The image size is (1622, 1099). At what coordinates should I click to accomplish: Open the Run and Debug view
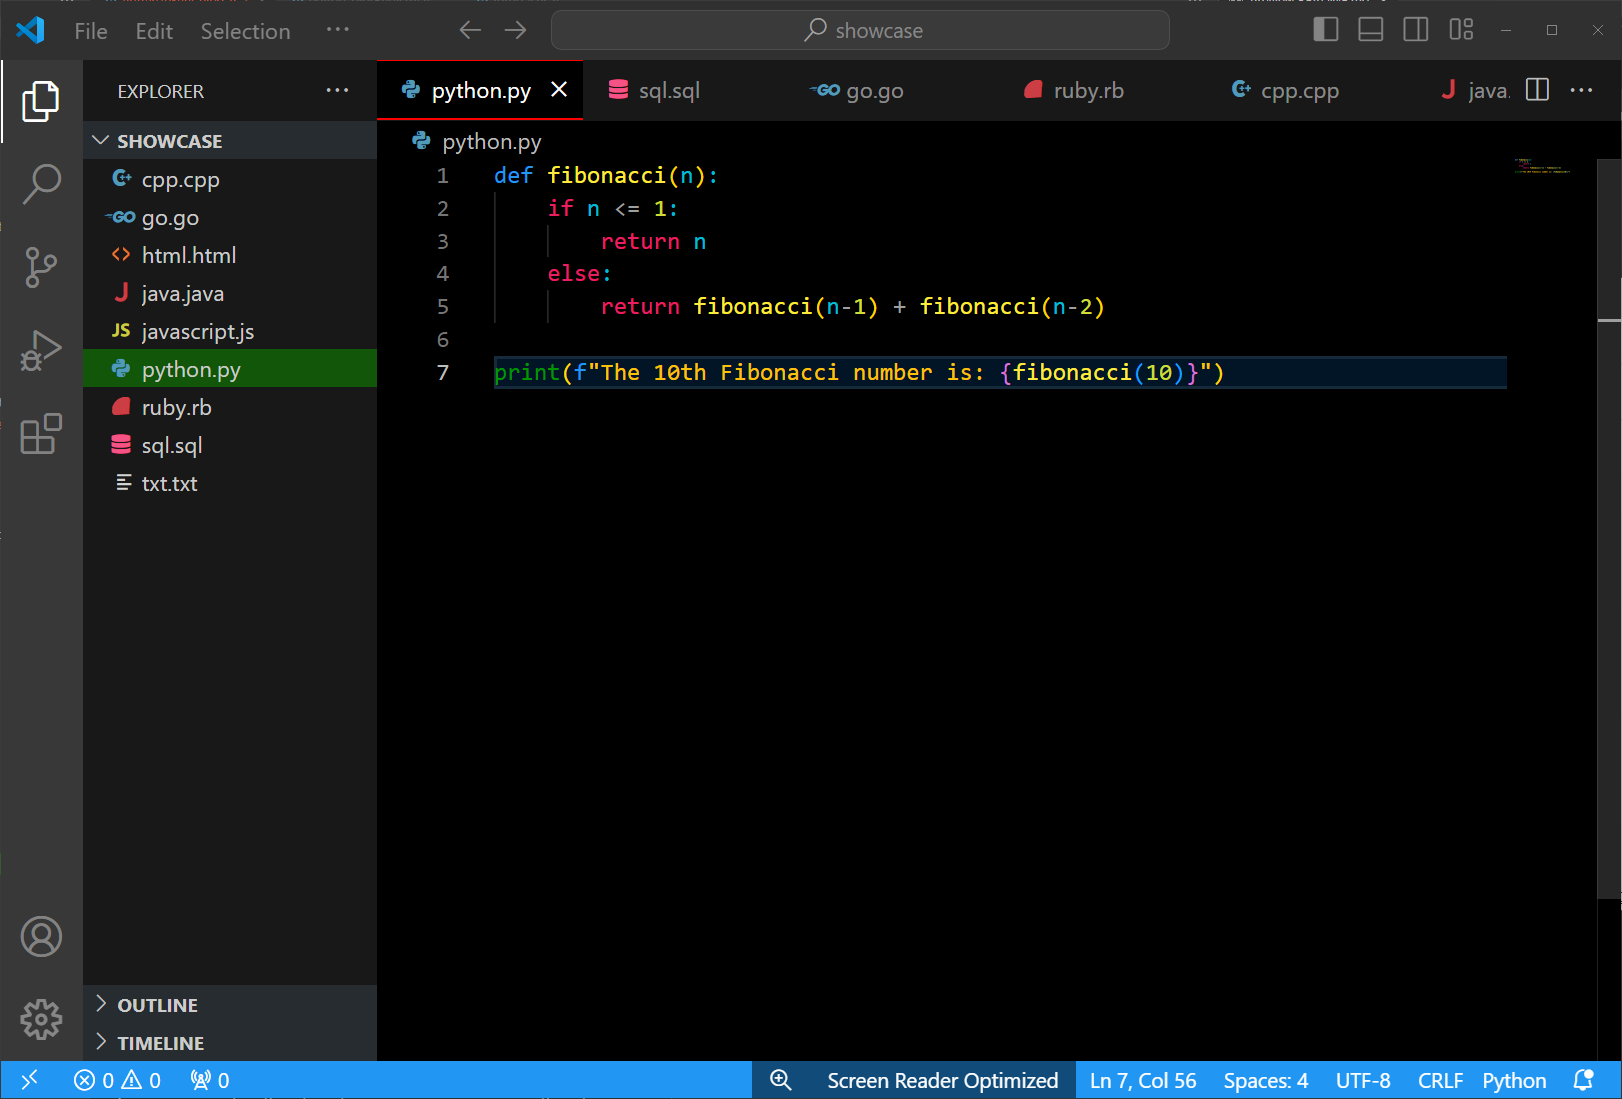[41, 350]
